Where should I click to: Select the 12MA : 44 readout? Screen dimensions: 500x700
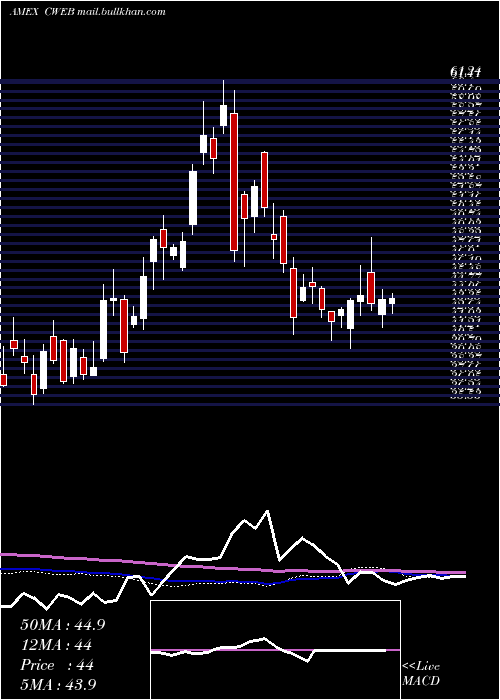[56, 645]
